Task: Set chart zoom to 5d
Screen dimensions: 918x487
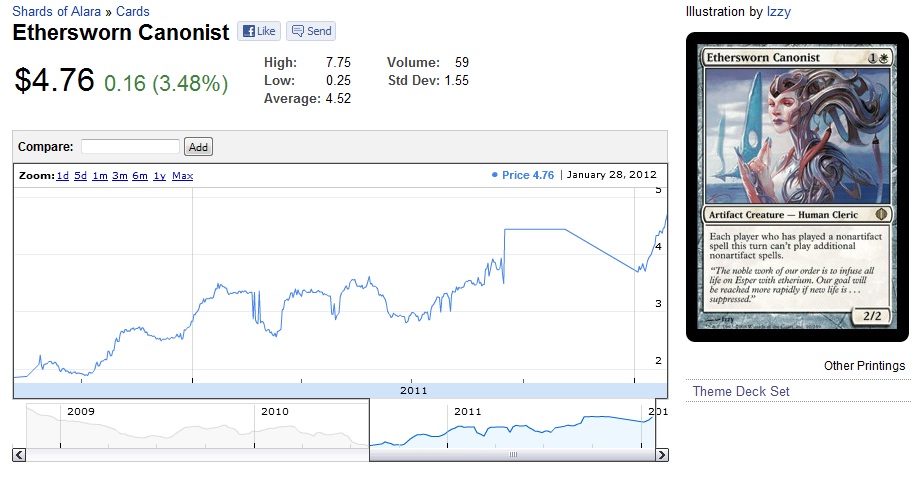Action: (x=80, y=176)
